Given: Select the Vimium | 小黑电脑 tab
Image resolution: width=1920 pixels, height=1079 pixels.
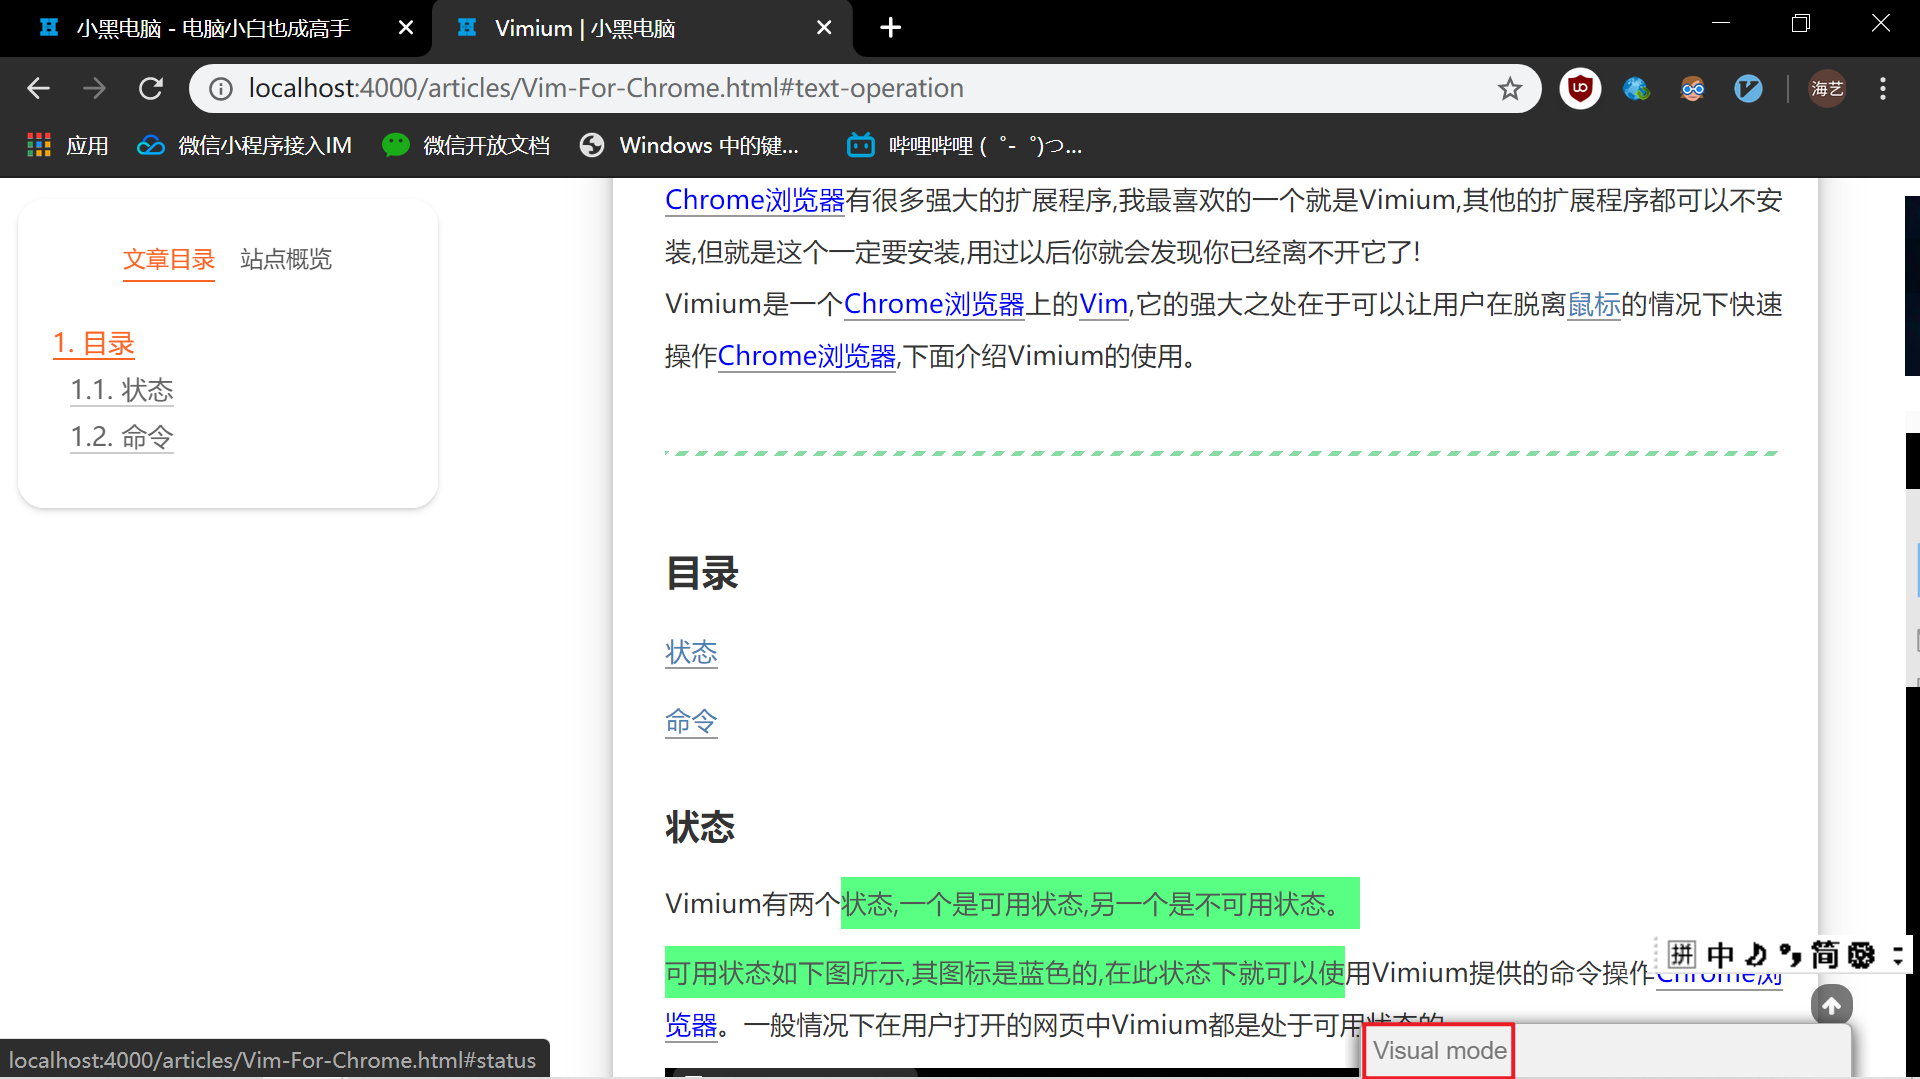Looking at the screenshot, I should (x=641, y=28).
